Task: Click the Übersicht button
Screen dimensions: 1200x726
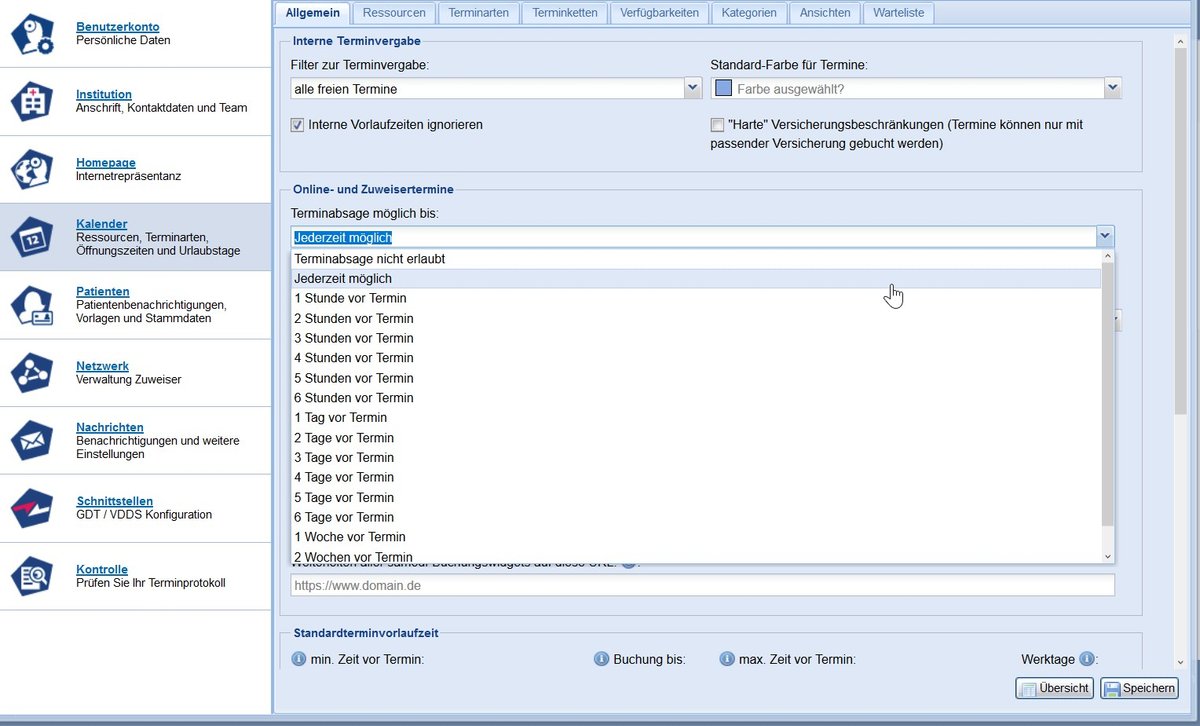Action: (1054, 689)
